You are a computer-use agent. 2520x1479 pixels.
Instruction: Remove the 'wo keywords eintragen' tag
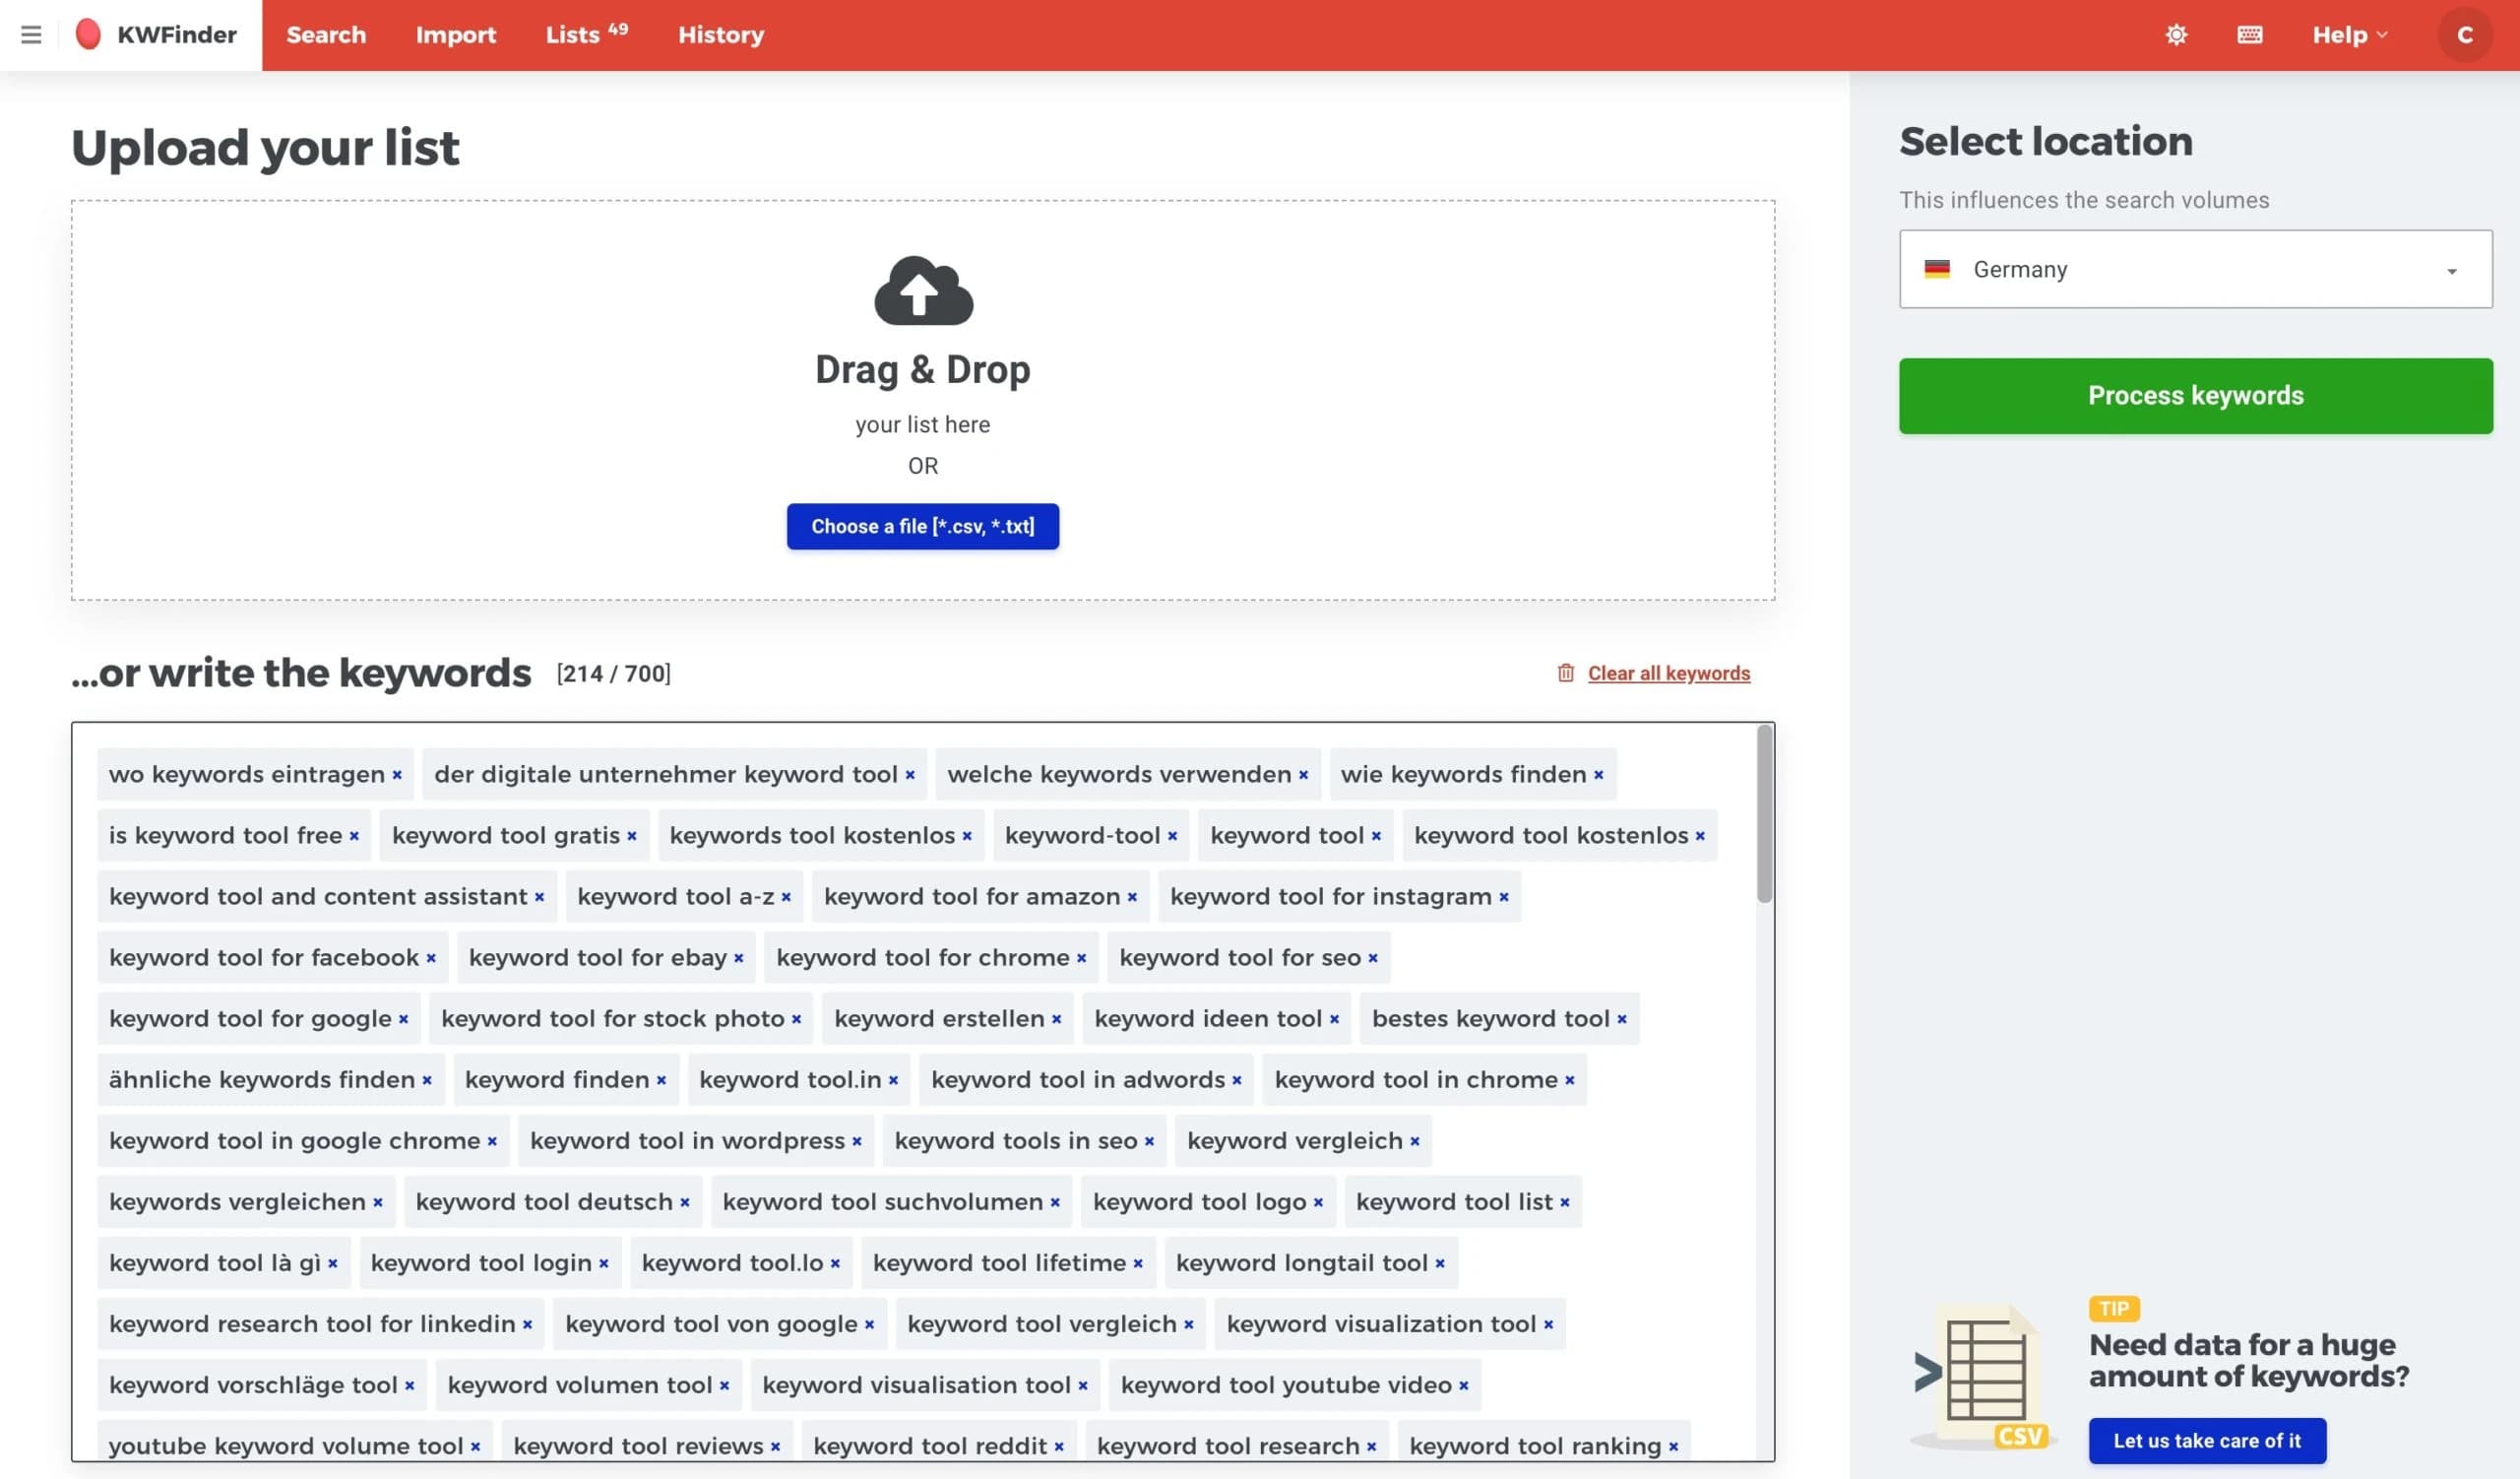397,775
